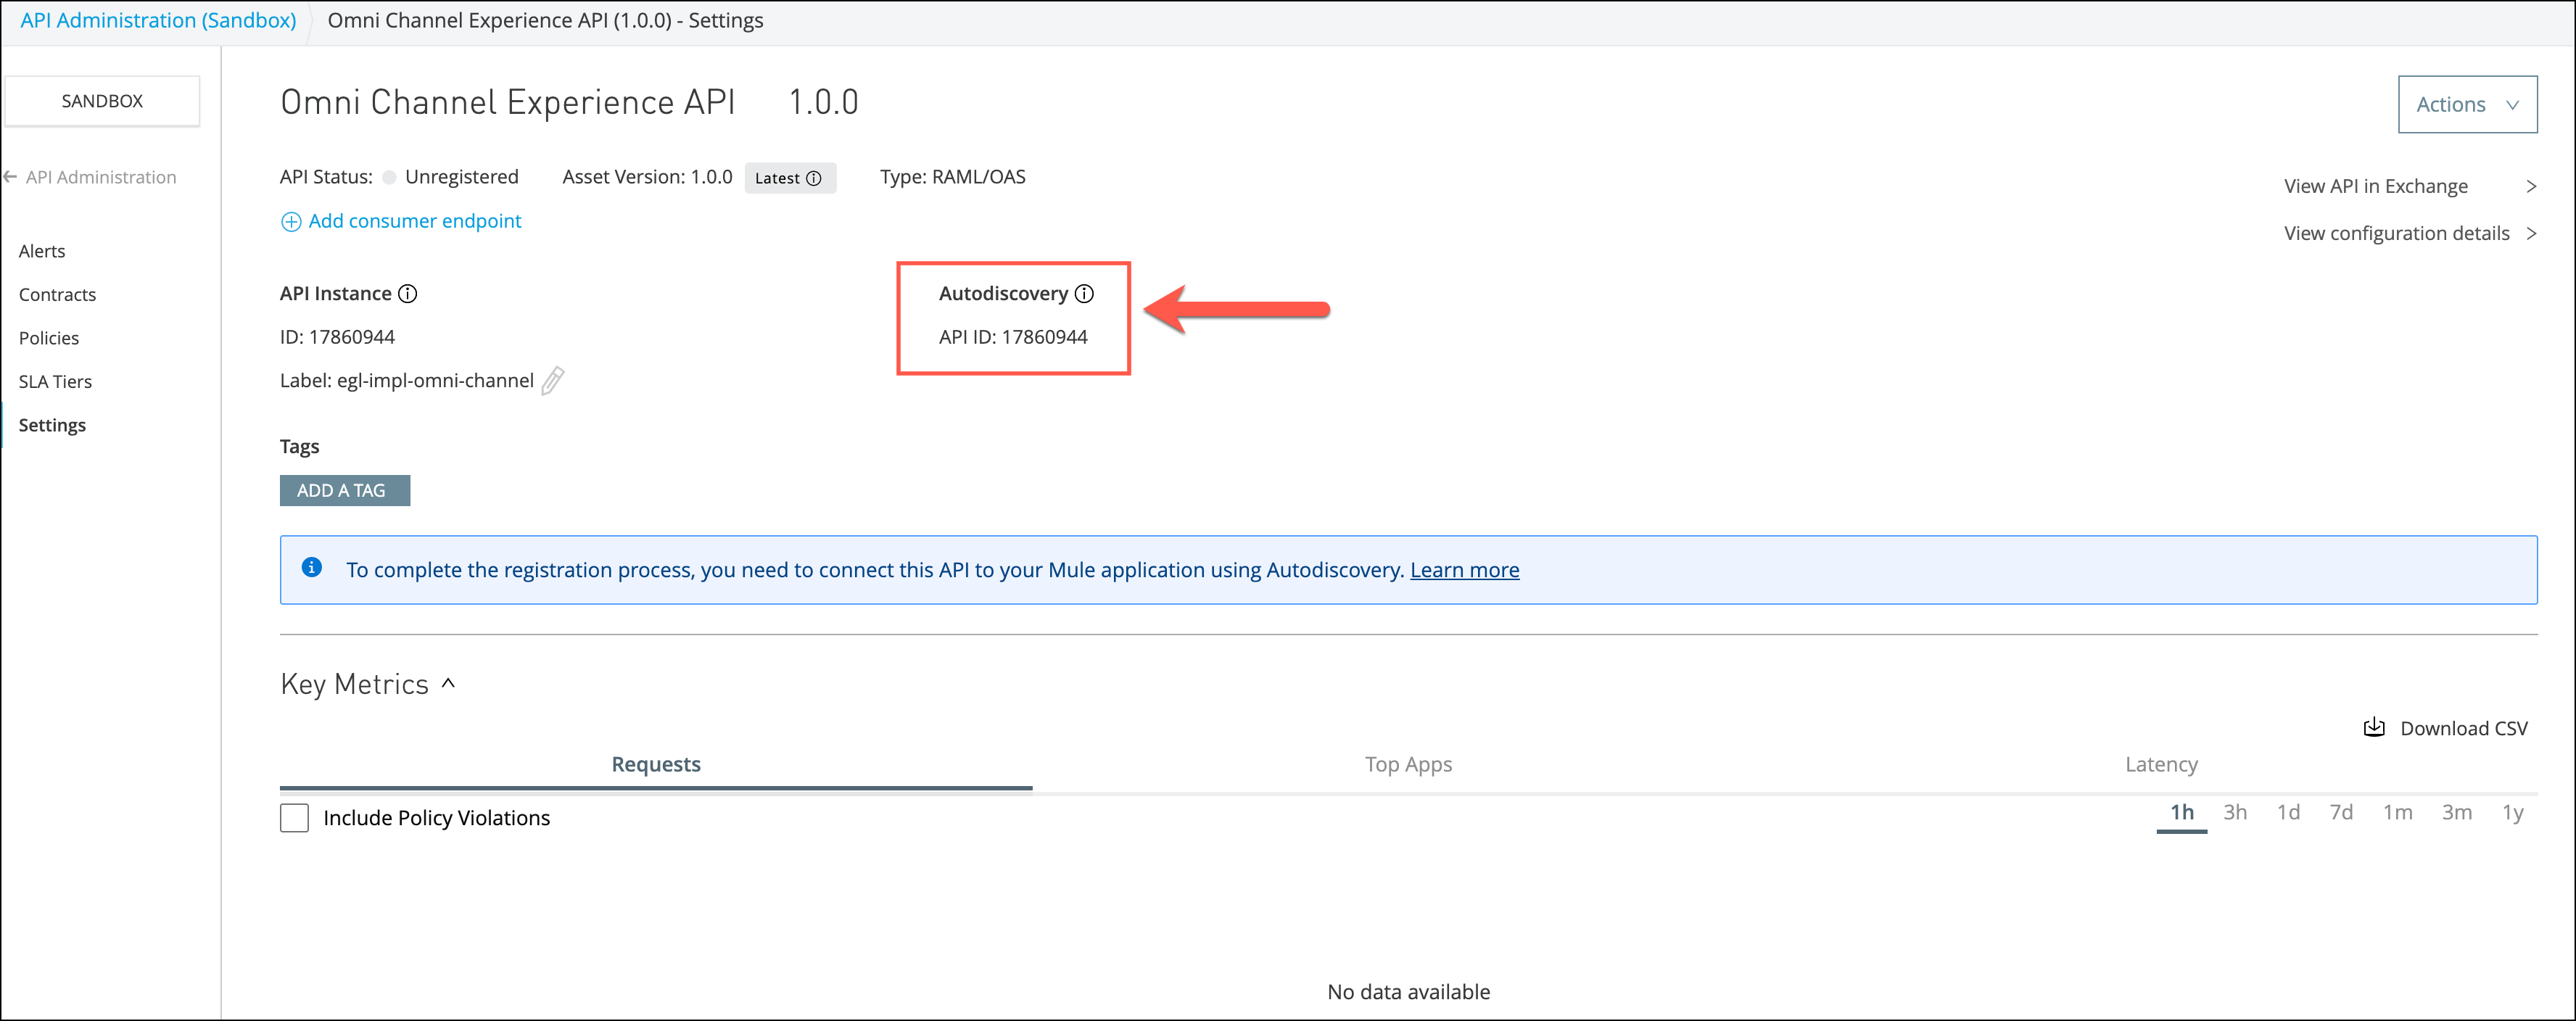Click the ADD A TAG button
The width and height of the screenshot is (2576, 1021).
point(345,491)
